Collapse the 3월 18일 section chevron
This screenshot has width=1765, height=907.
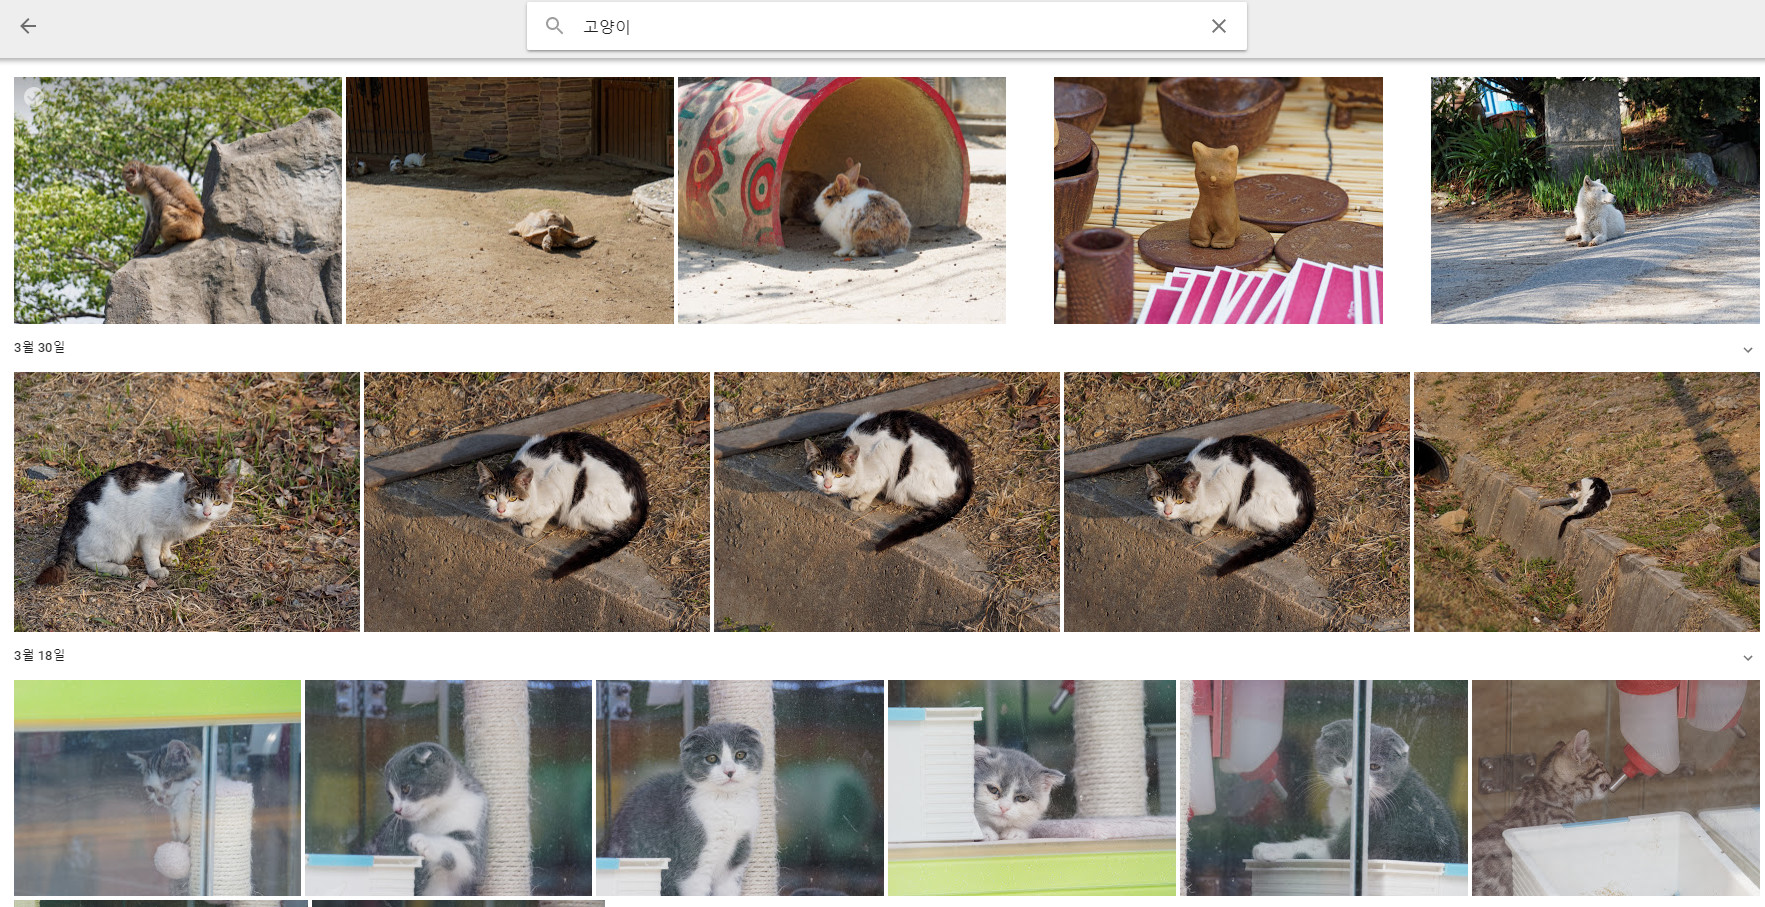[x=1747, y=657]
